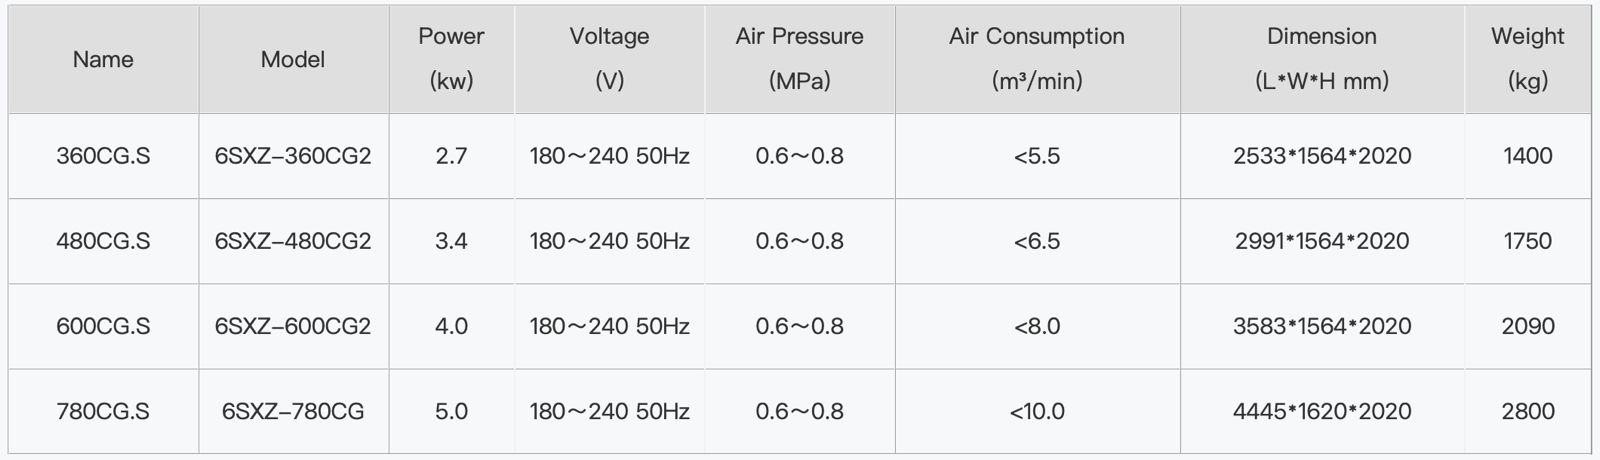
Task: Click the Model column header
Action: click(x=292, y=59)
